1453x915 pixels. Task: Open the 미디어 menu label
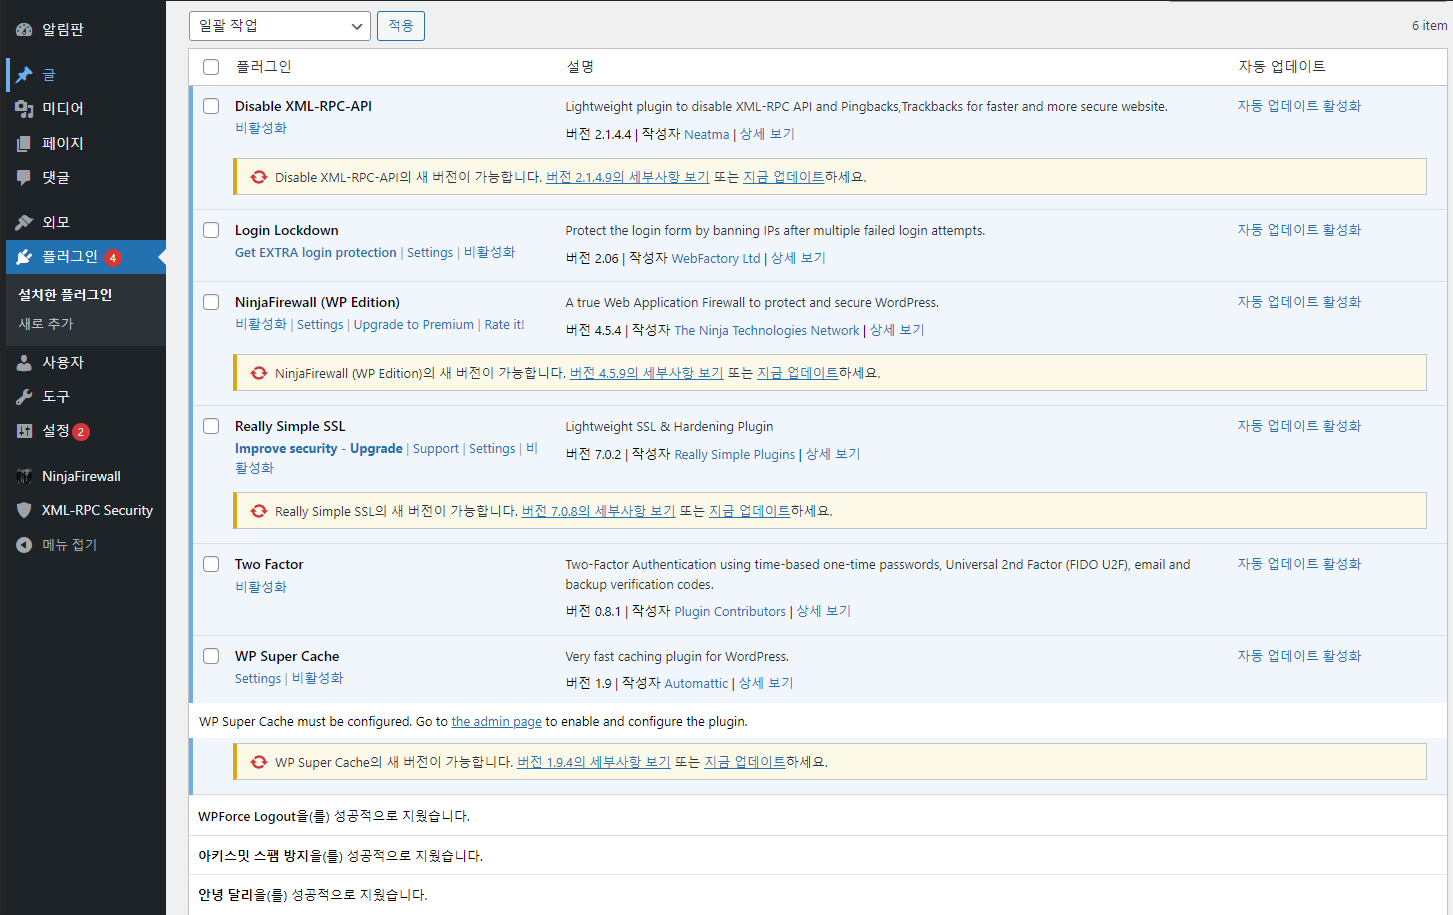[x=63, y=109]
